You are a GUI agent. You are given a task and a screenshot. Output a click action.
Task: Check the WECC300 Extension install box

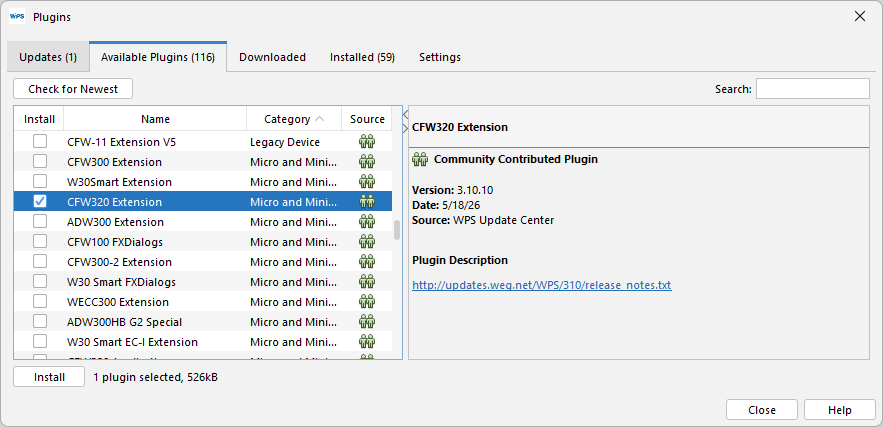pos(40,301)
